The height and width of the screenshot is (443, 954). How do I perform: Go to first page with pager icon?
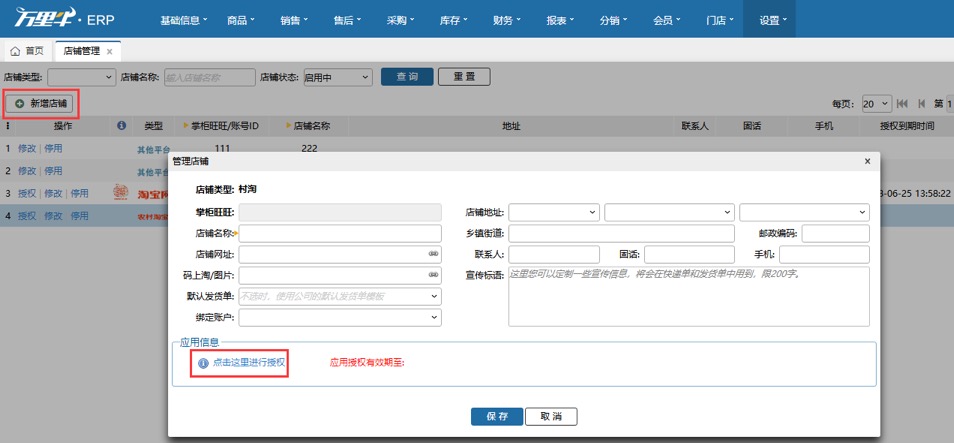click(x=902, y=104)
